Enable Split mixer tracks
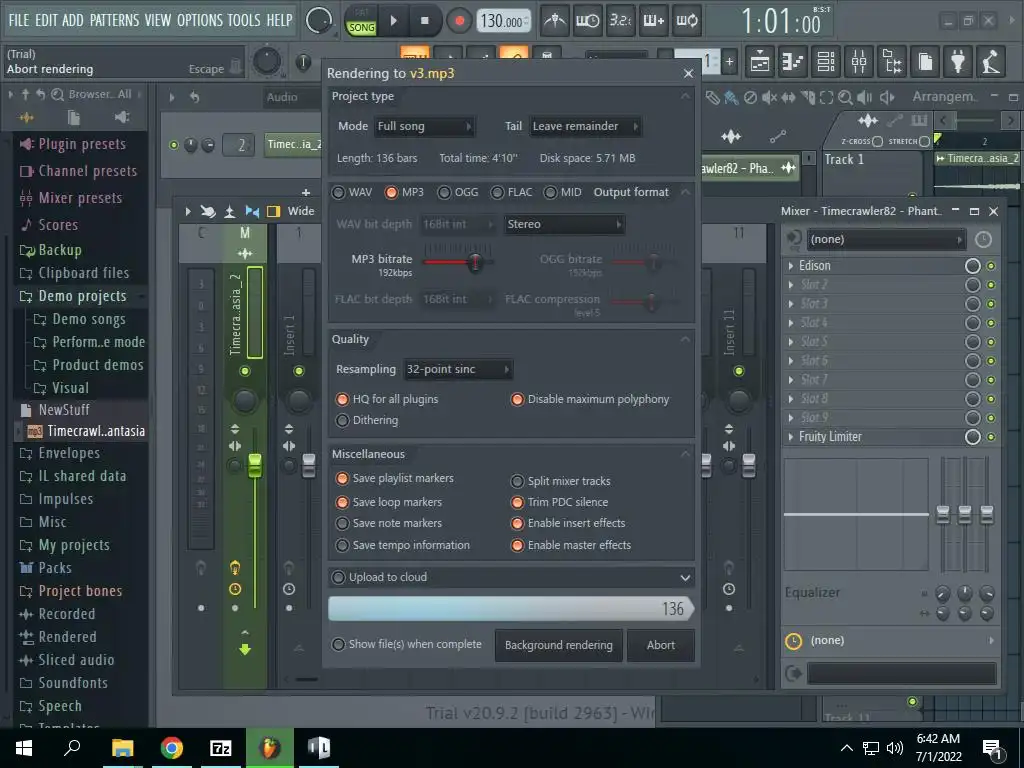Viewport: 1024px width, 768px height. 560,481
